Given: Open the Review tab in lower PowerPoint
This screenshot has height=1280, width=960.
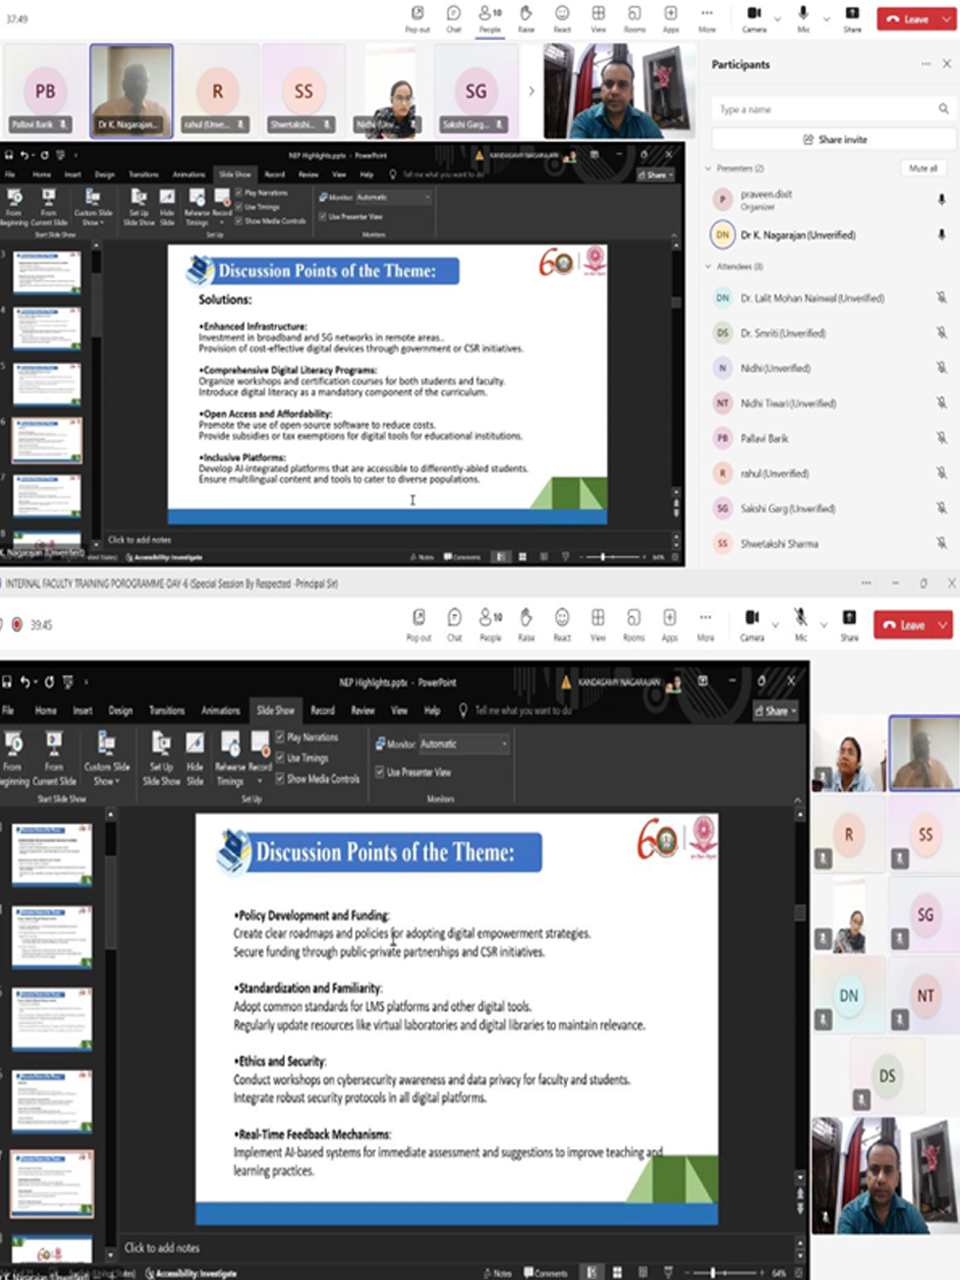Looking at the screenshot, I should pyautogui.click(x=362, y=710).
